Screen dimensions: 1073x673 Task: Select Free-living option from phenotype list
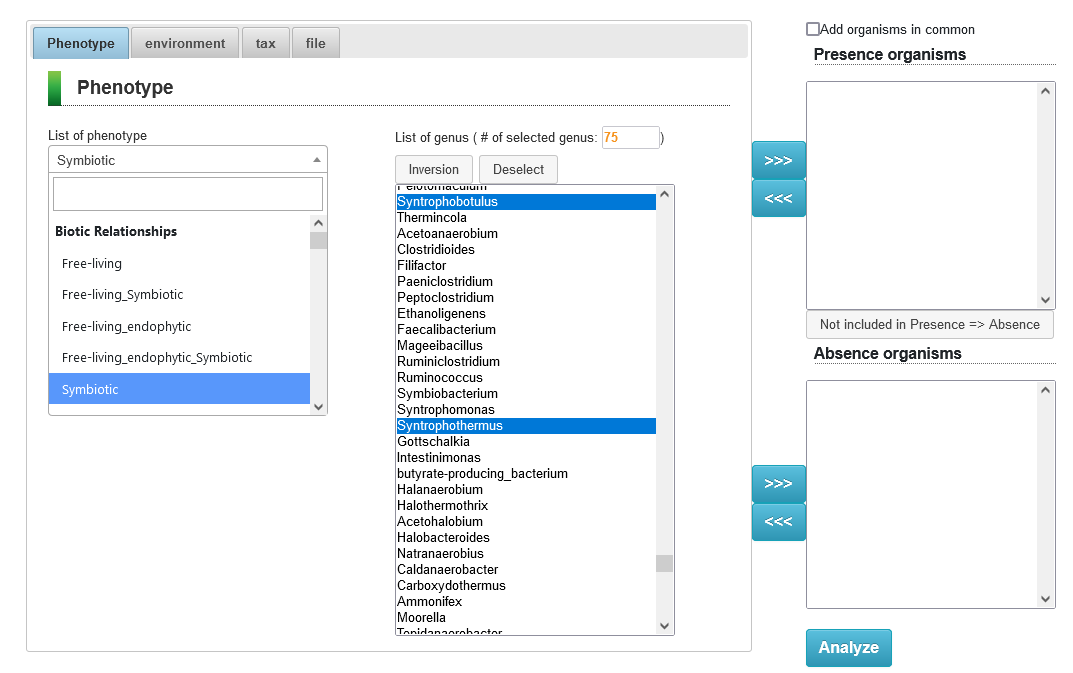click(92, 264)
